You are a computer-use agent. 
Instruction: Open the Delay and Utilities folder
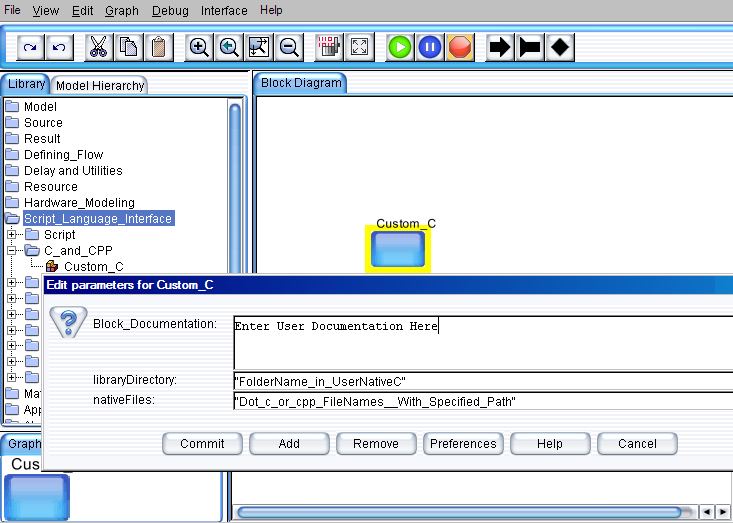click(64, 171)
